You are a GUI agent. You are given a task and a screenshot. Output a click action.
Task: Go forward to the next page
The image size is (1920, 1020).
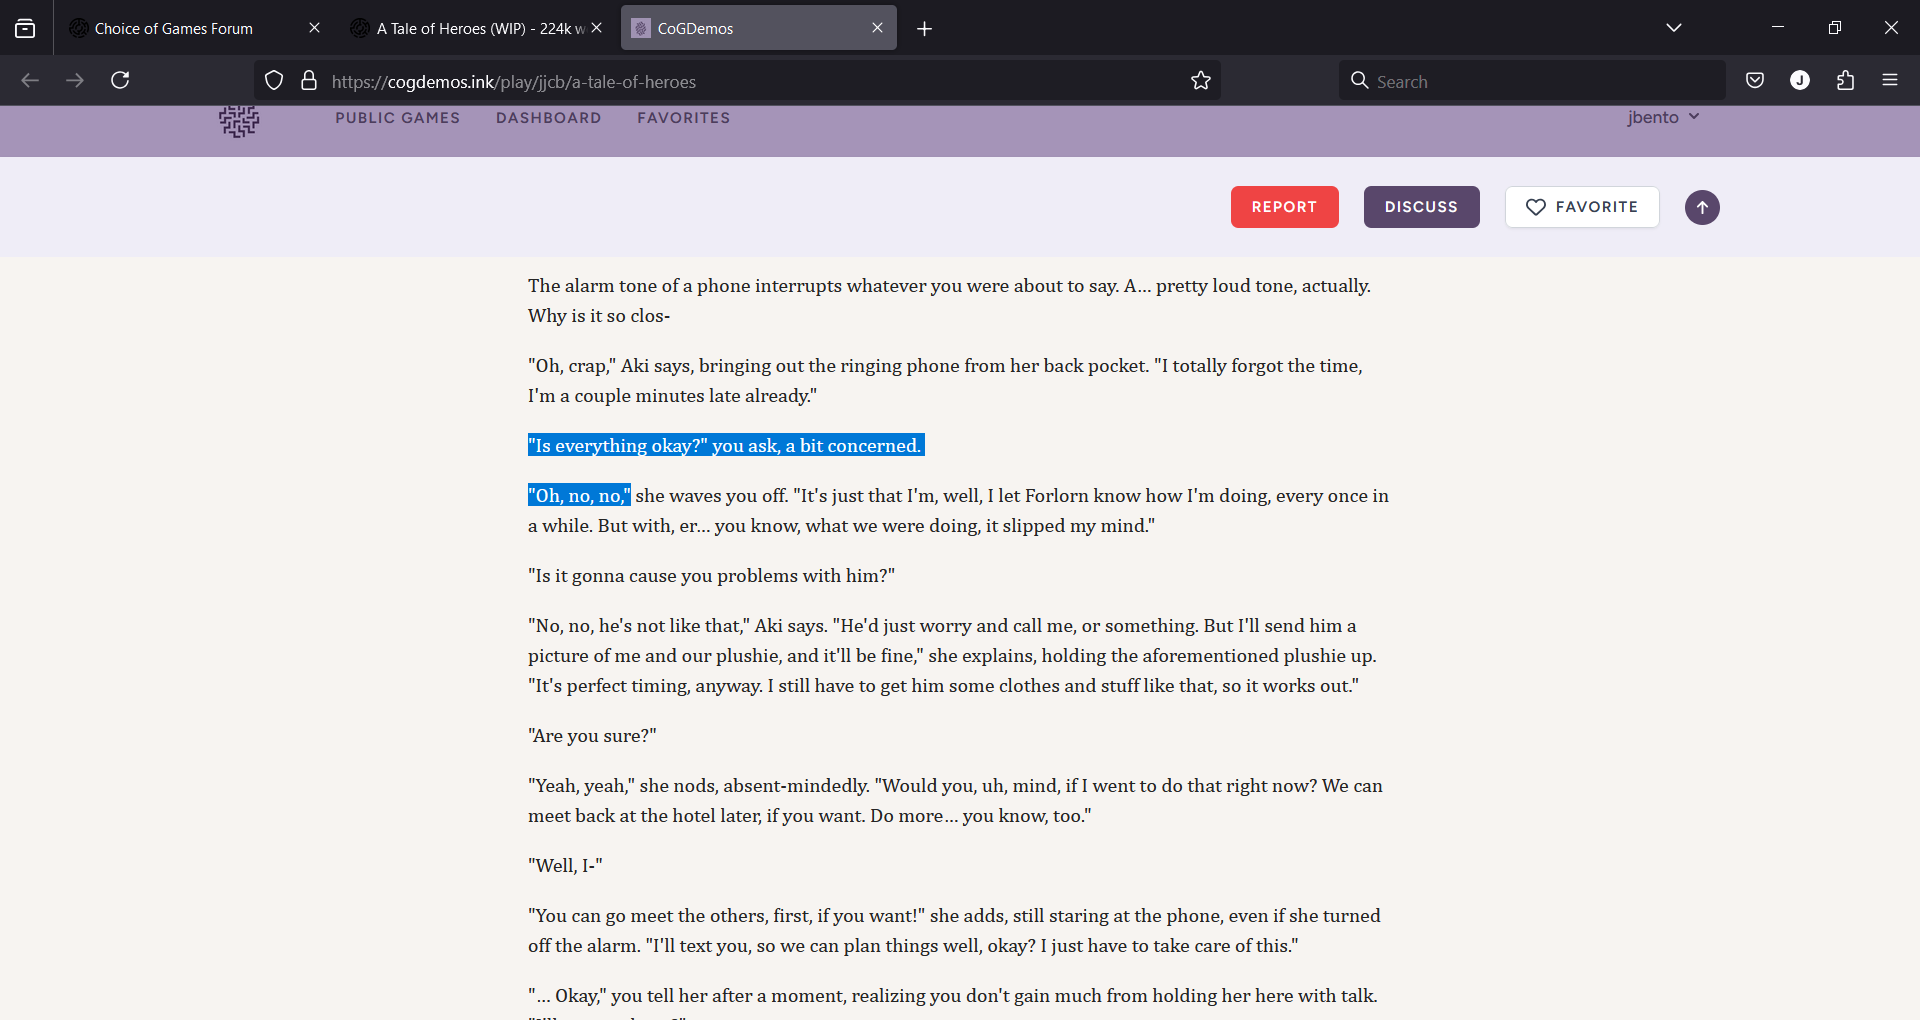(75, 80)
